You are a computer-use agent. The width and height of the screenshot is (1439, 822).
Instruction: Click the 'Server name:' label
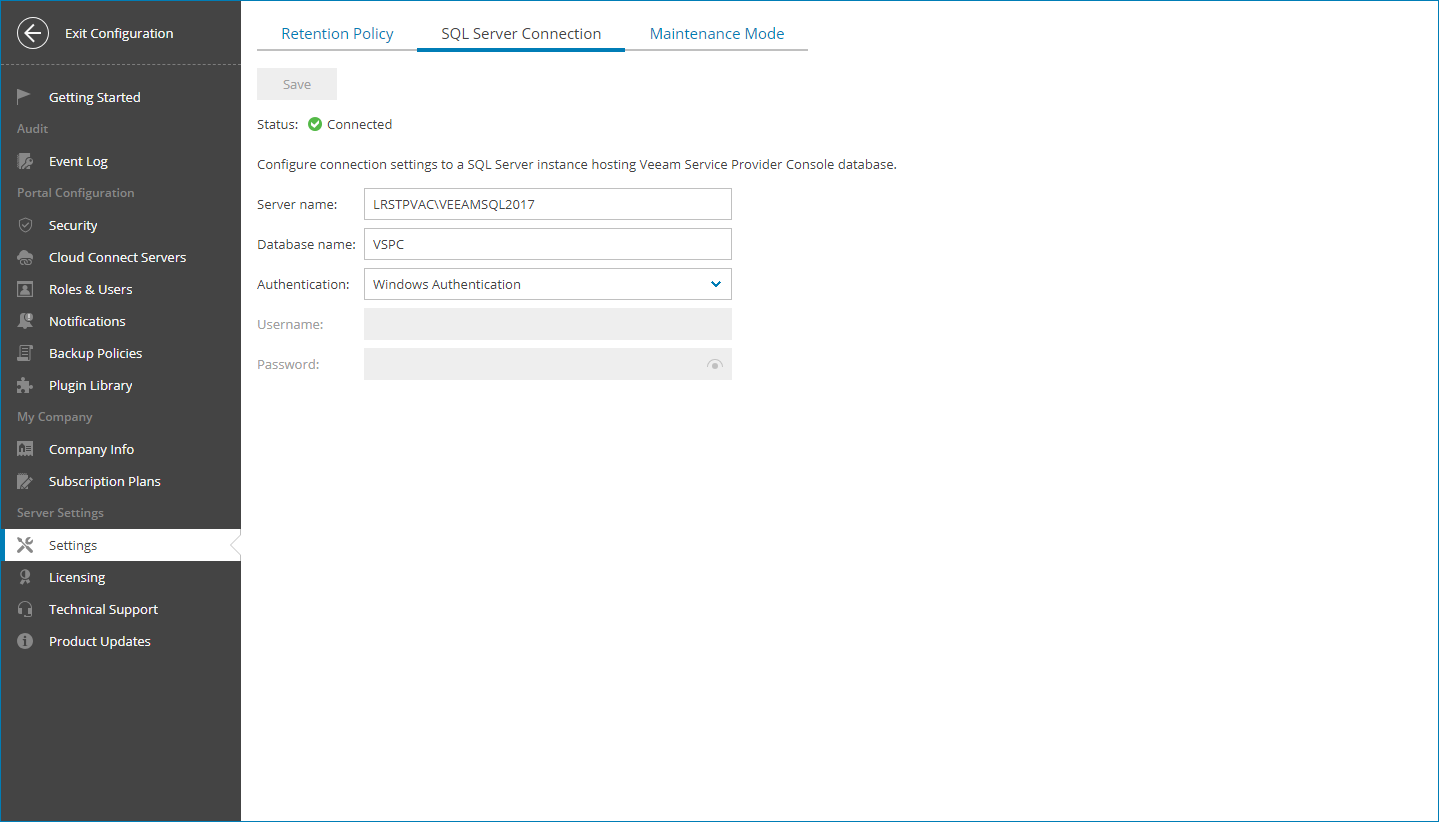(x=297, y=204)
